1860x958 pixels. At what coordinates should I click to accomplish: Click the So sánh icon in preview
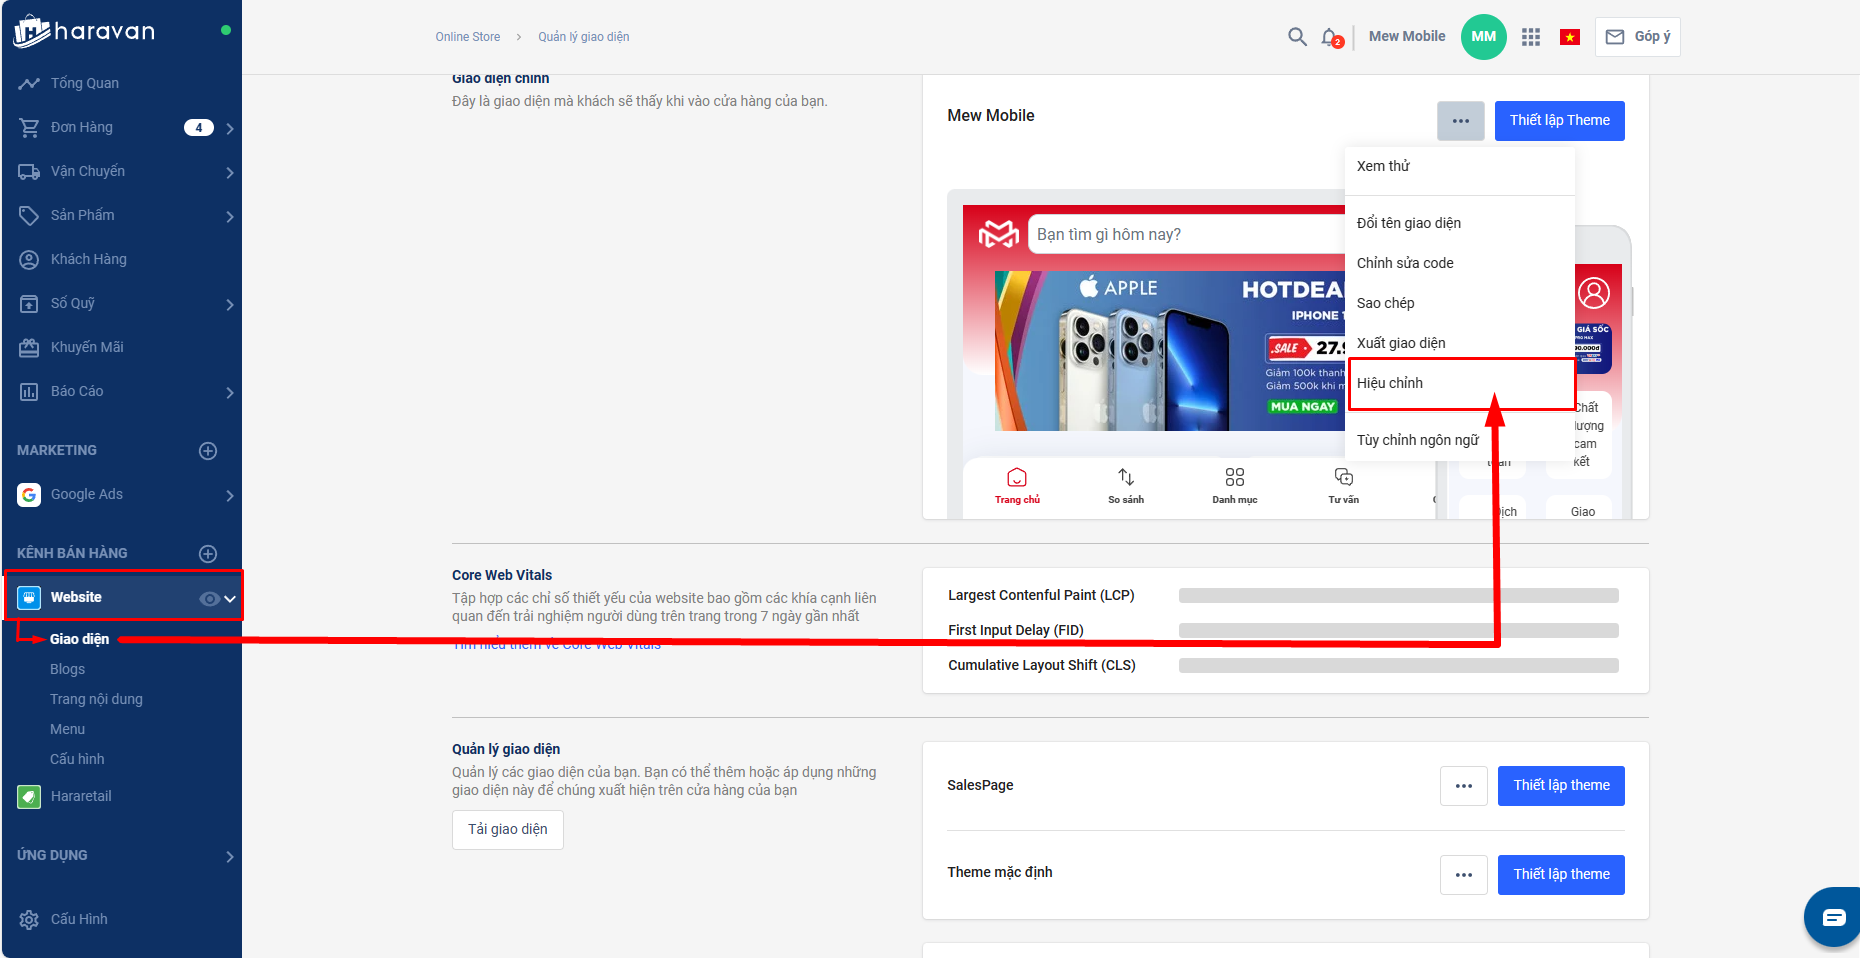pos(1126,477)
